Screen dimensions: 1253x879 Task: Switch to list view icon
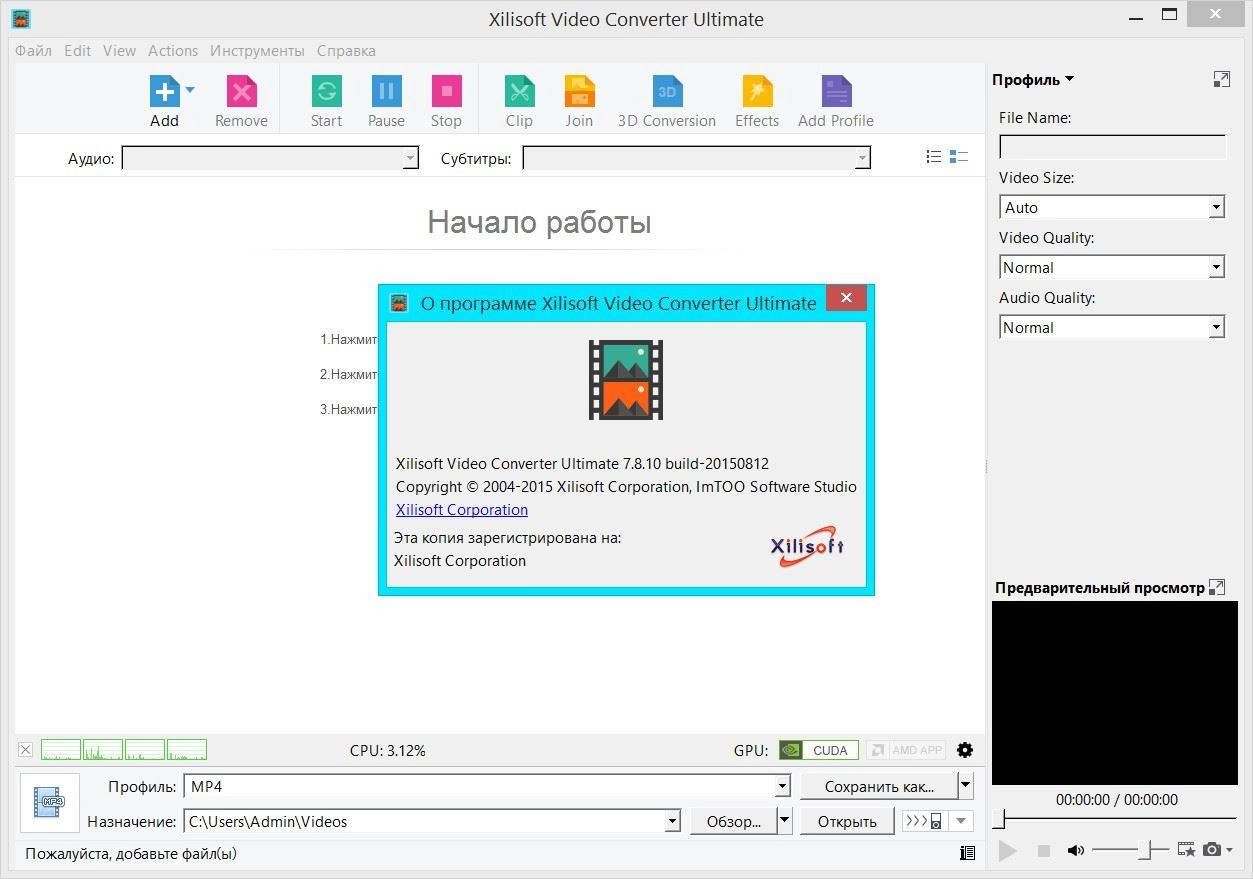[x=934, y=157]
